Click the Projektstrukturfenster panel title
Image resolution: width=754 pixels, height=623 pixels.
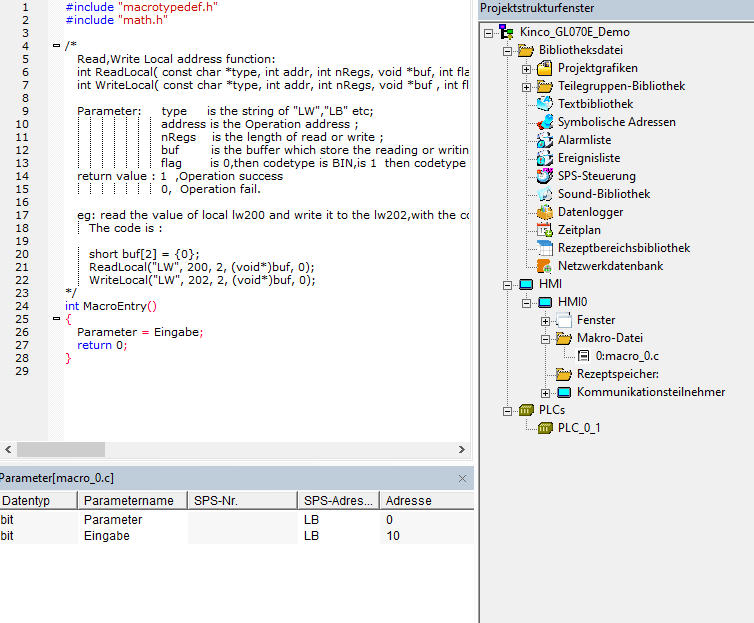tap(537, 8)
